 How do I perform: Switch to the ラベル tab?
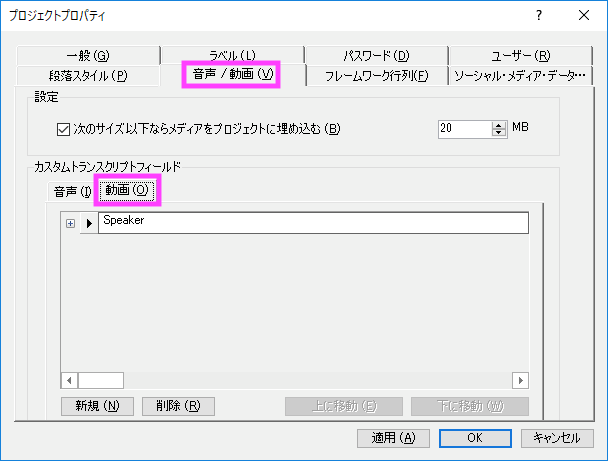coord(232,55)
